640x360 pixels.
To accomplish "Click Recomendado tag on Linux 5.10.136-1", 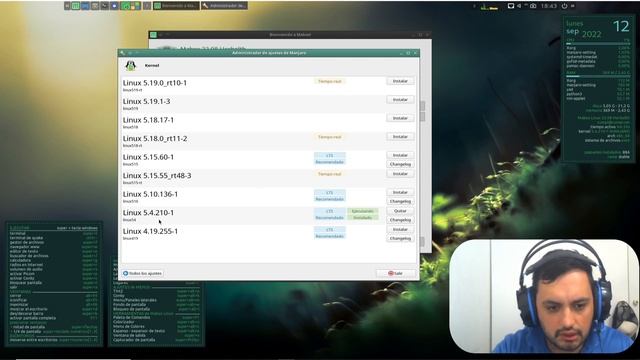I will point(329,199).
